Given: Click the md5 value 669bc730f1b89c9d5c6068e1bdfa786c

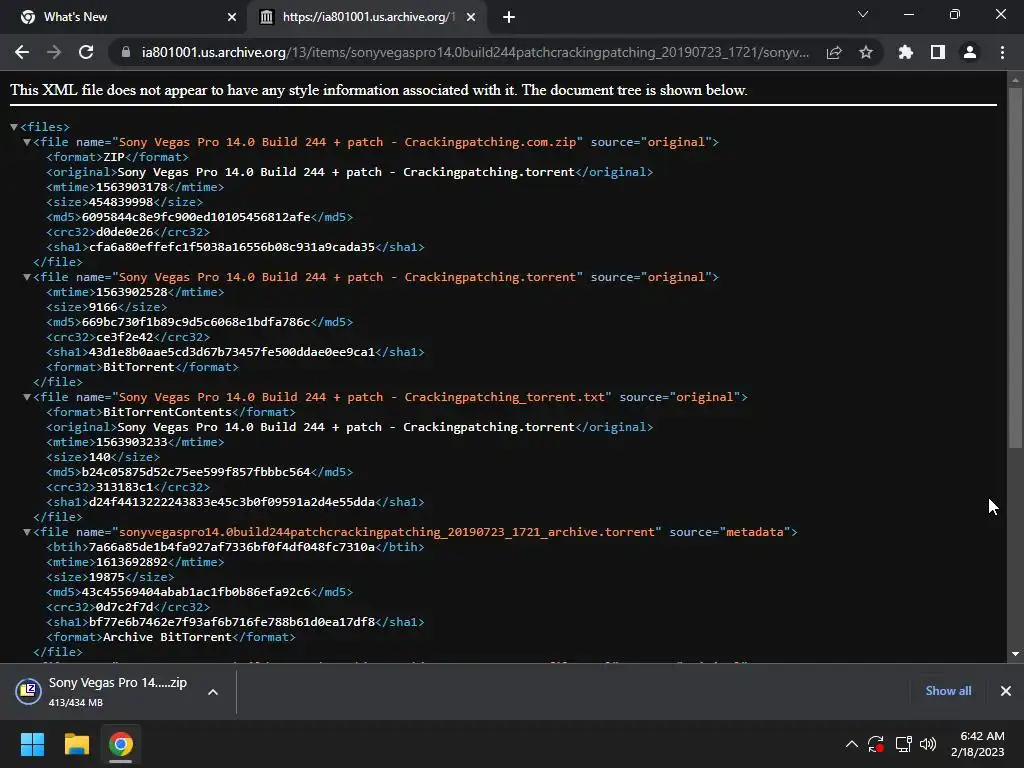Looking at the screenshot, I should (x=196, y=322).
